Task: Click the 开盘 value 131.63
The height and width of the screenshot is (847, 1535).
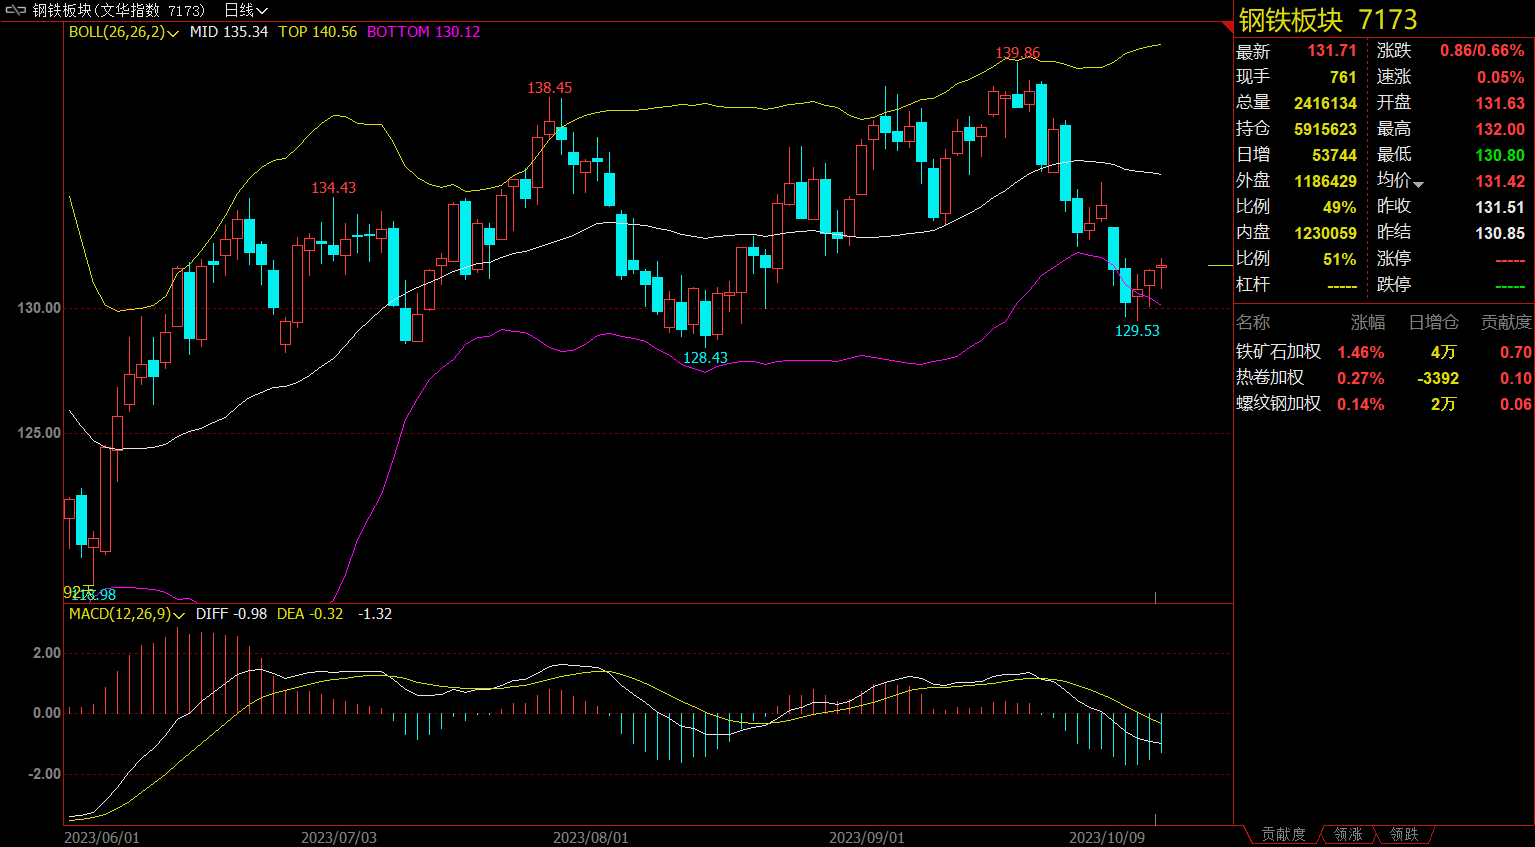Action: [1500, 103]
